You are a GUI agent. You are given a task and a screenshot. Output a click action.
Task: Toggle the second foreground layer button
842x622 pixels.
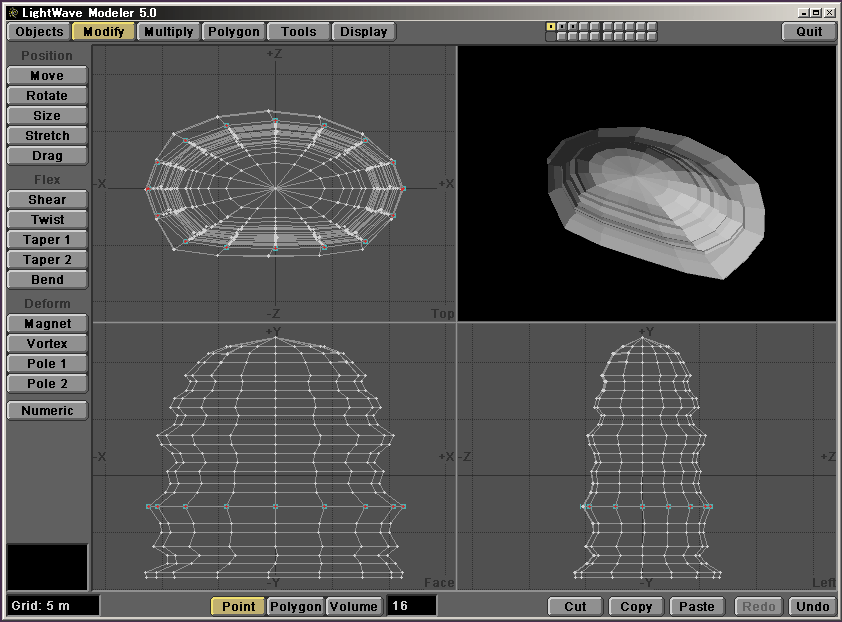562,27
